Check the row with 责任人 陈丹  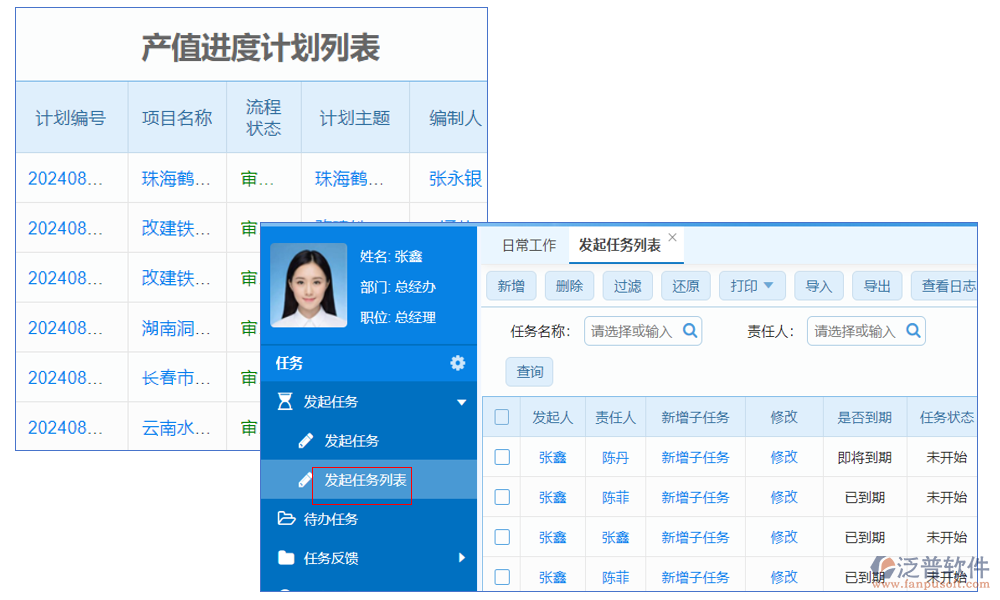502,457
